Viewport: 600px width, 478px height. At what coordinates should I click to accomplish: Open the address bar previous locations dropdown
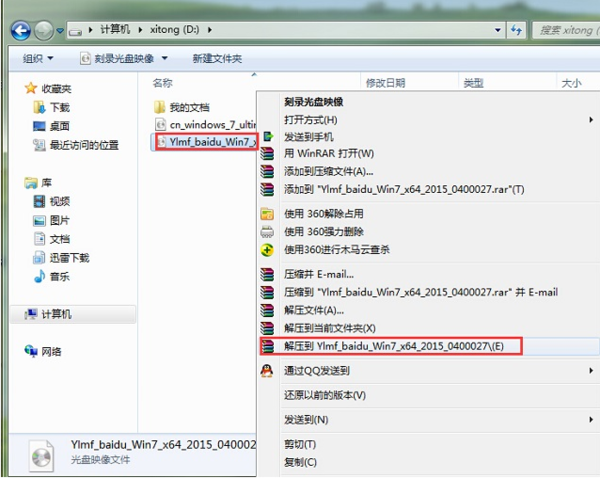[498, 30]
